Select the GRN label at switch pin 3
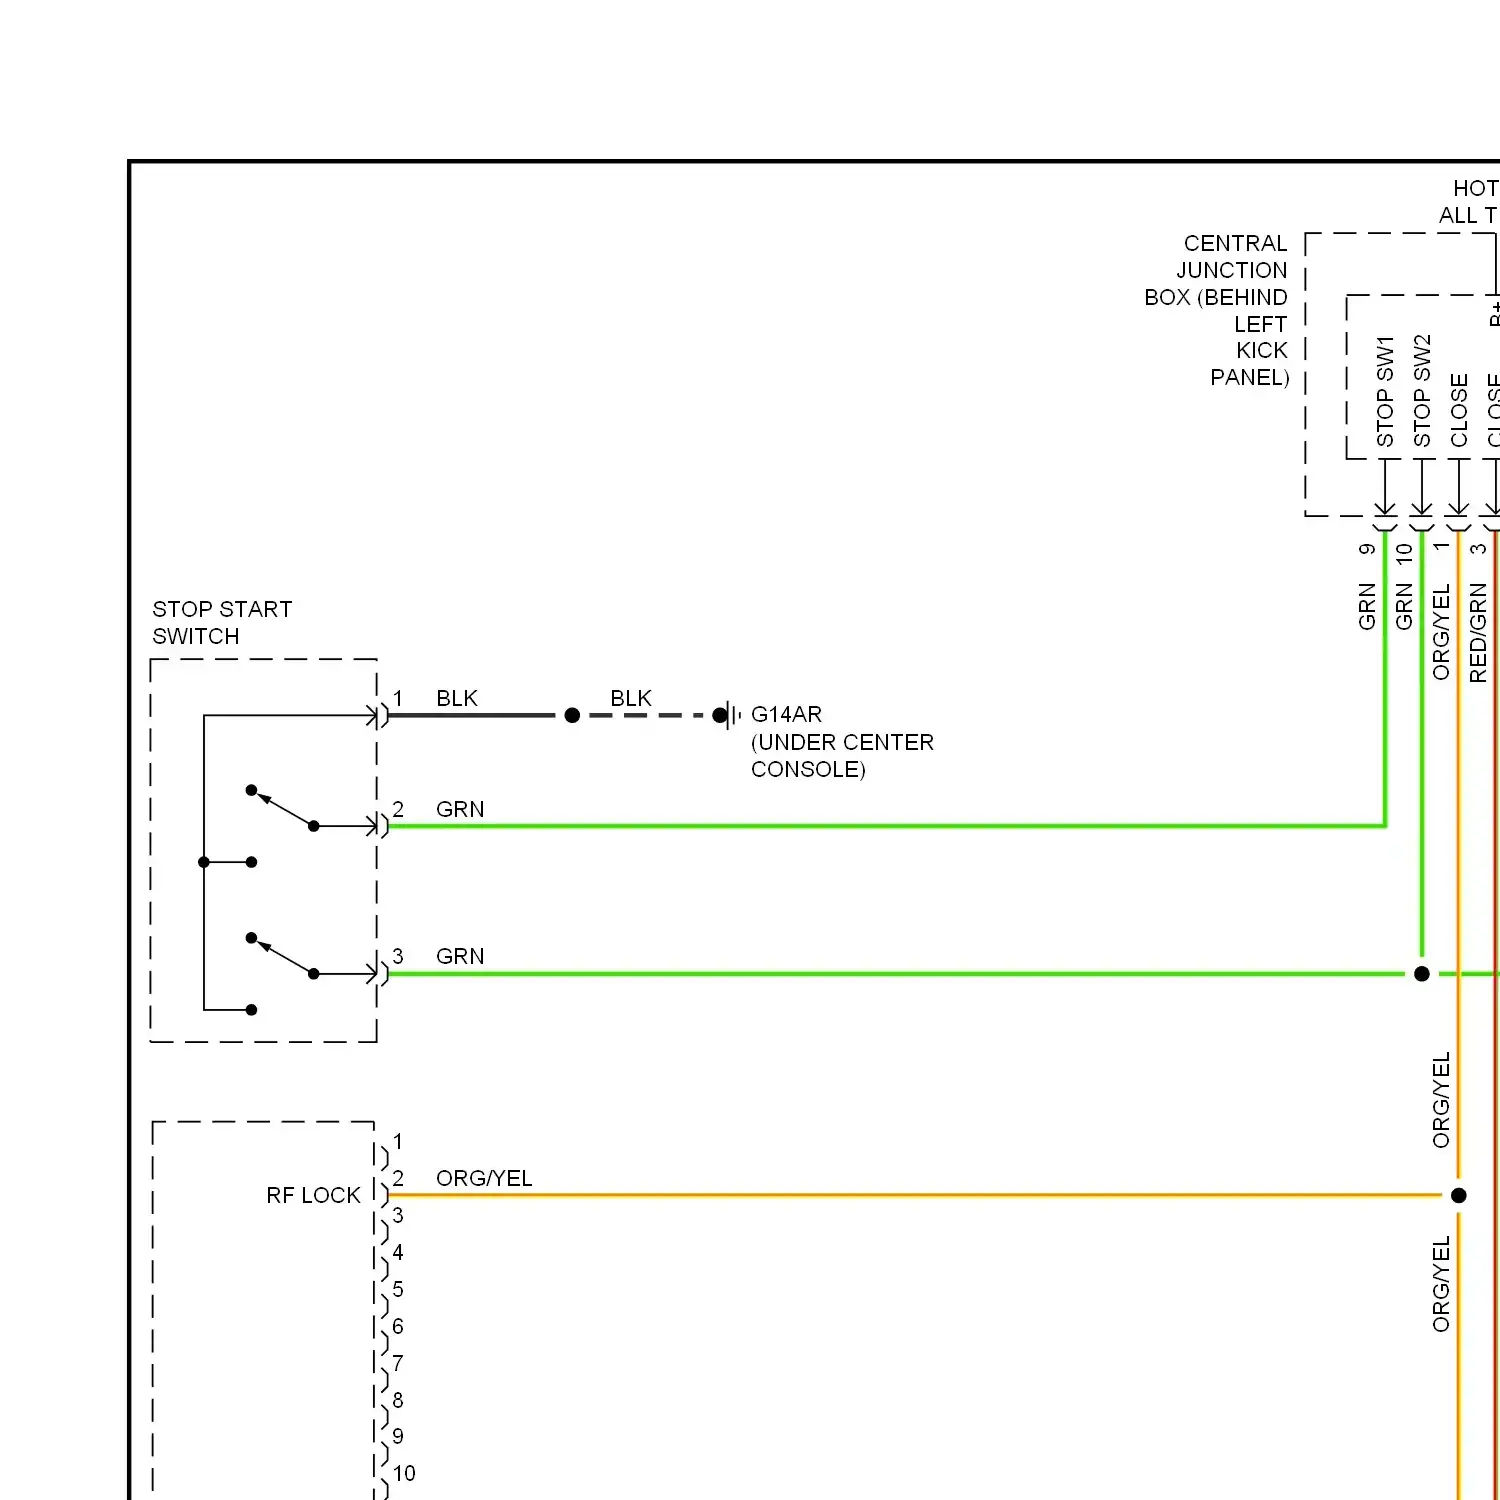Screen dimensions: 1500x1500 (x=460, y=956)
